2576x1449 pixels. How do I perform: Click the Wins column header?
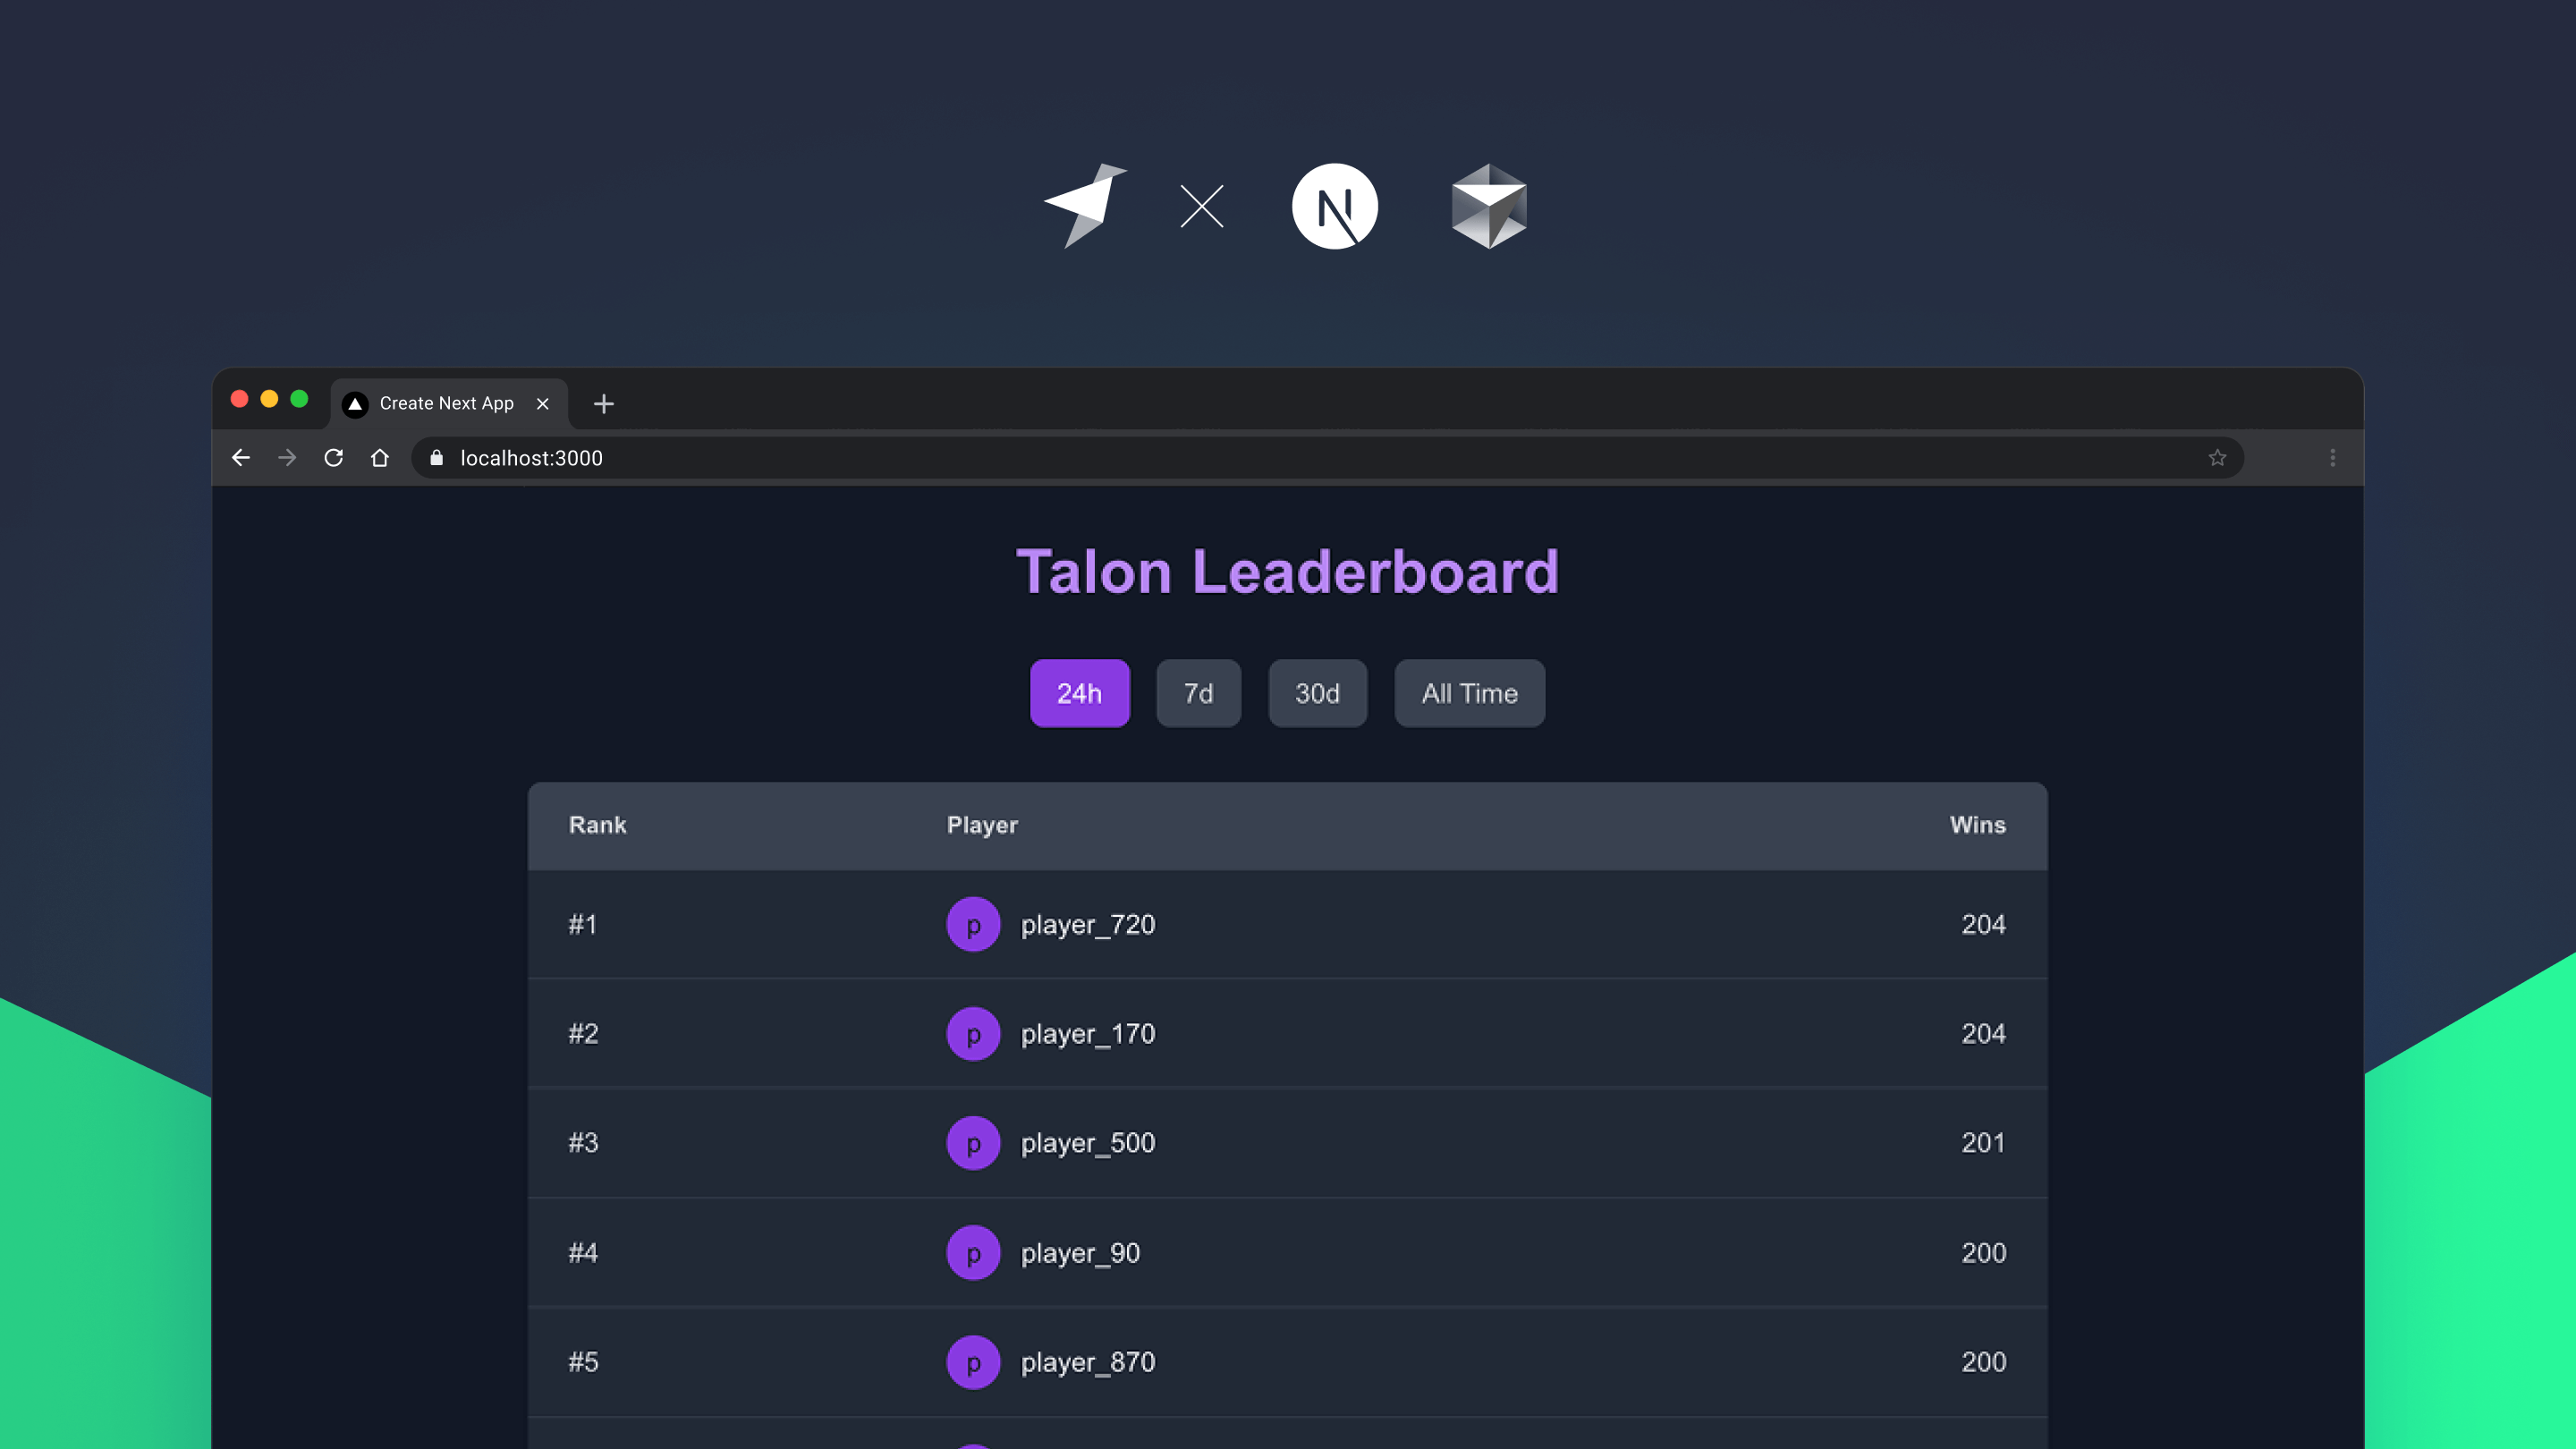click(x=1977, y=825)
